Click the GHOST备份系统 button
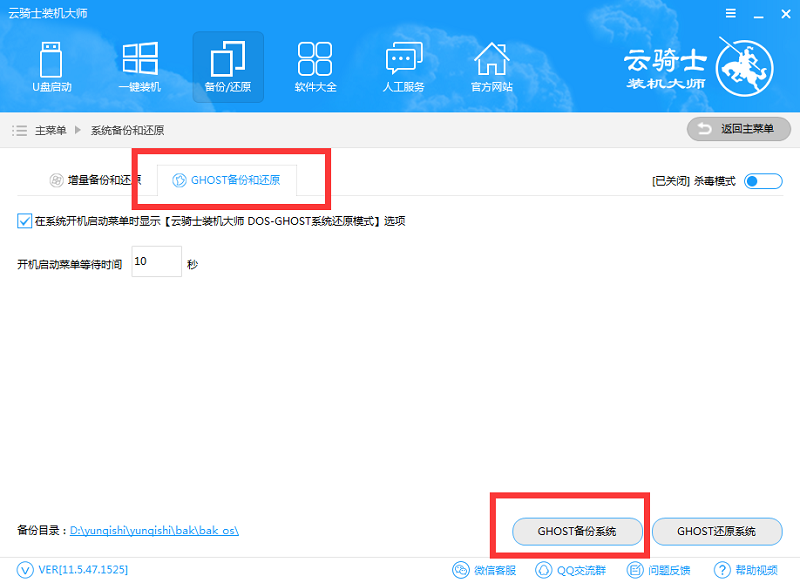This screenshot has height=583, width=800. click(577, 531)
